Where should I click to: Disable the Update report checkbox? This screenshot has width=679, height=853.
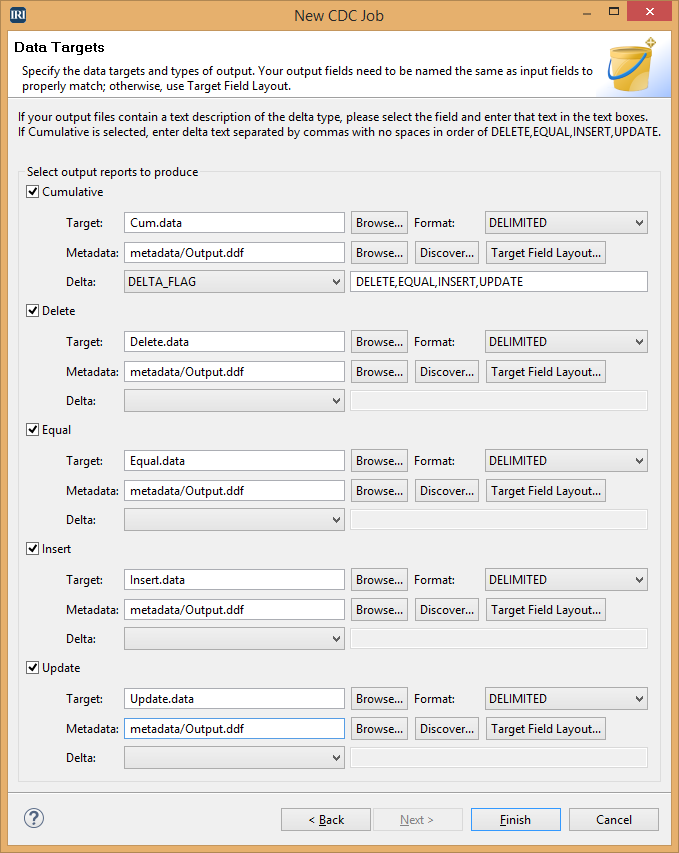tap(33, 667)
